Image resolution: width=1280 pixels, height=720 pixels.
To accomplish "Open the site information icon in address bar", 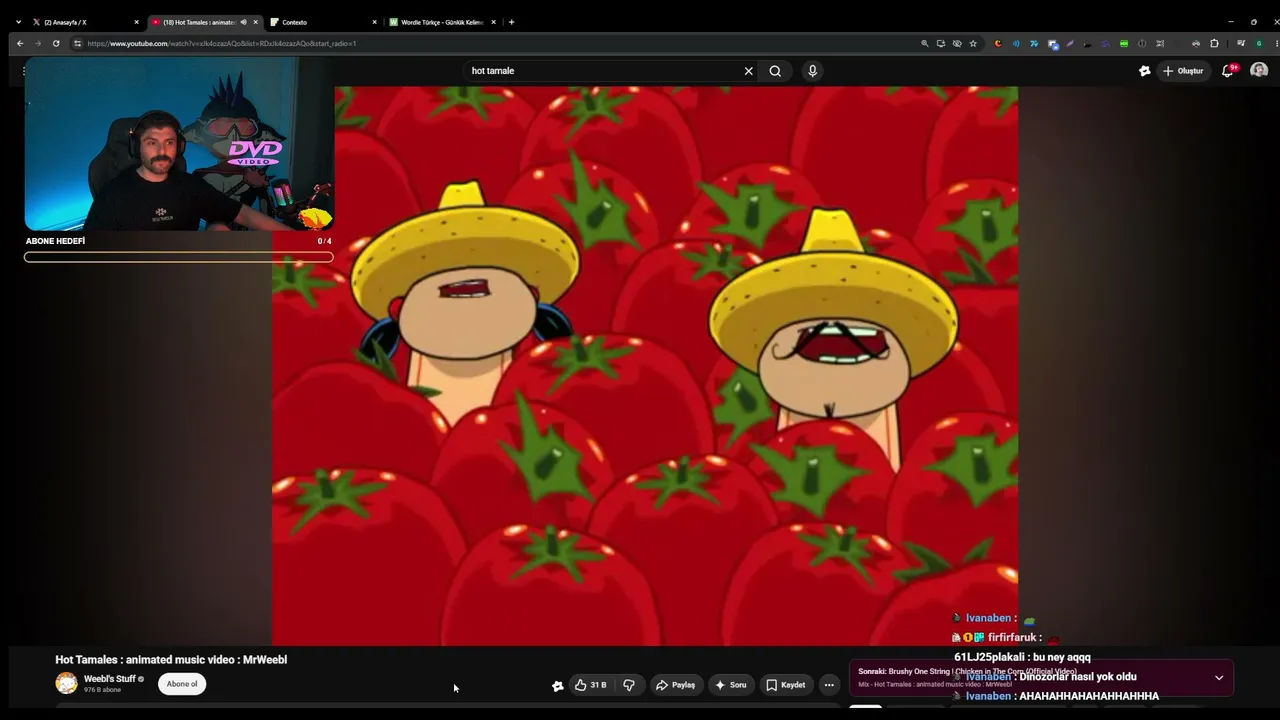I will tap(78, 43).
